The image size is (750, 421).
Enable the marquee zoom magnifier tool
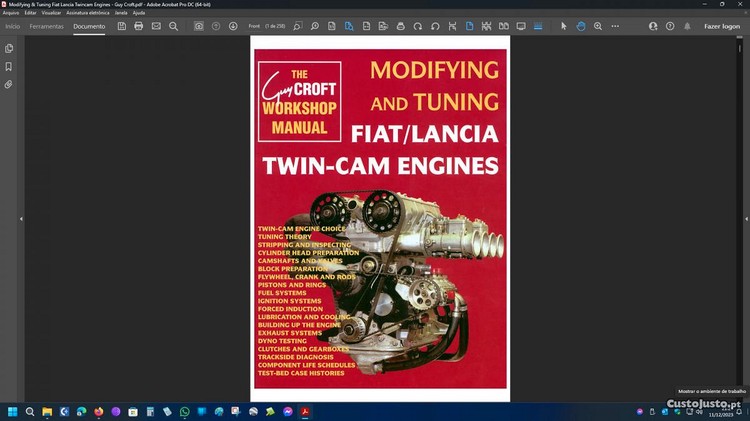point(598,26)
